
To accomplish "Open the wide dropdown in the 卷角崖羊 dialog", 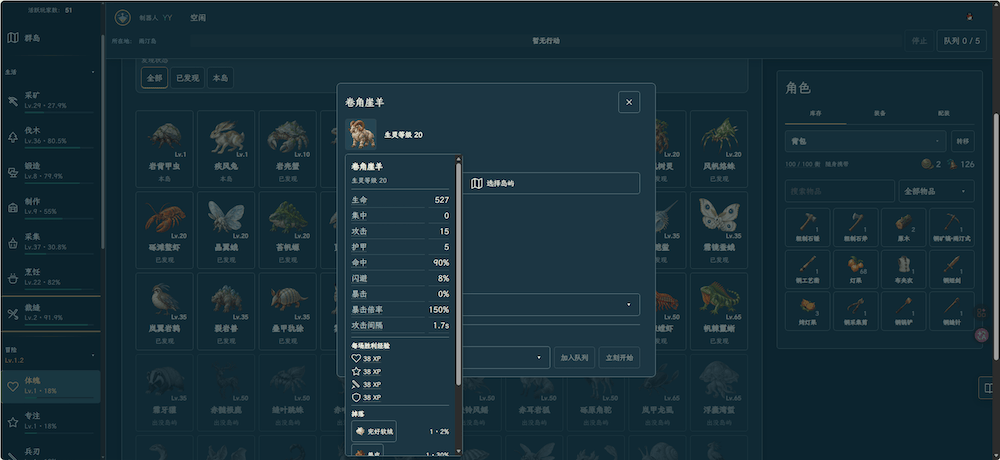I will [550, 304].
